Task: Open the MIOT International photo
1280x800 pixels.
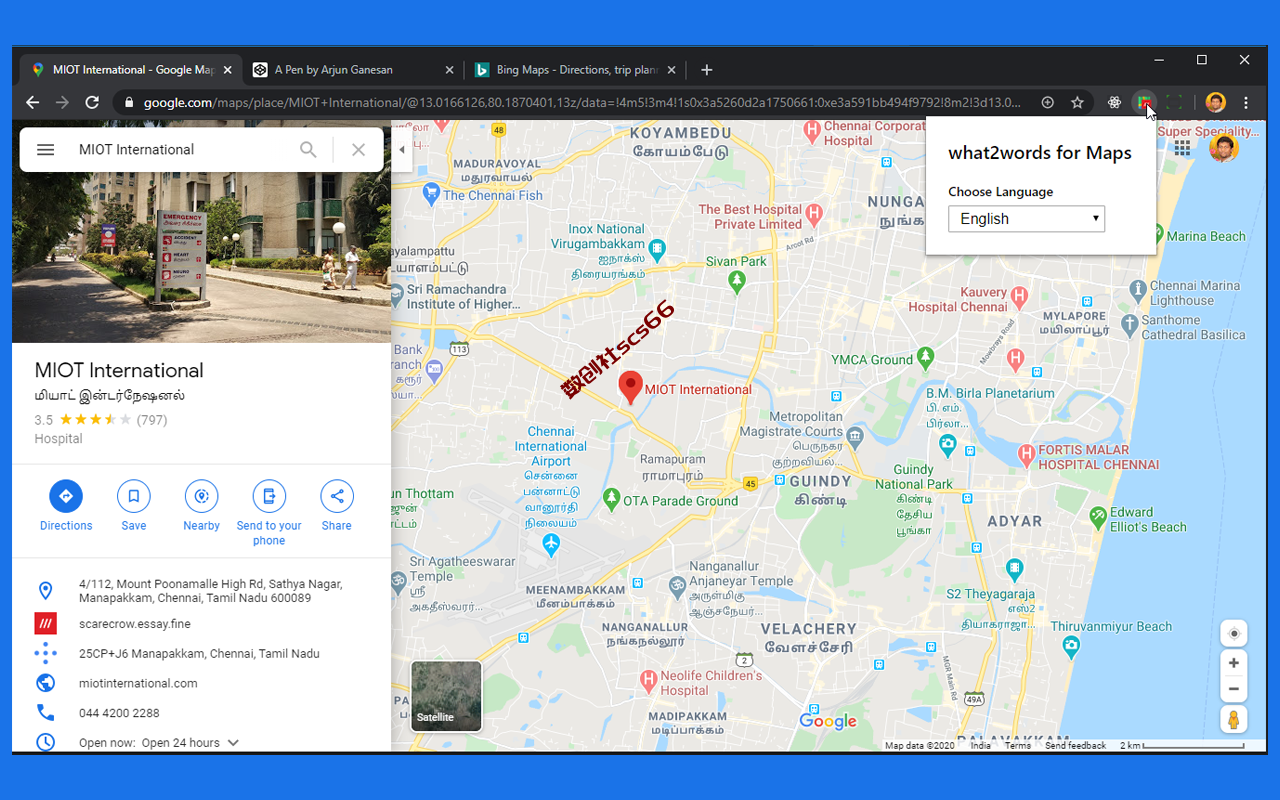Action: (201, 257)
